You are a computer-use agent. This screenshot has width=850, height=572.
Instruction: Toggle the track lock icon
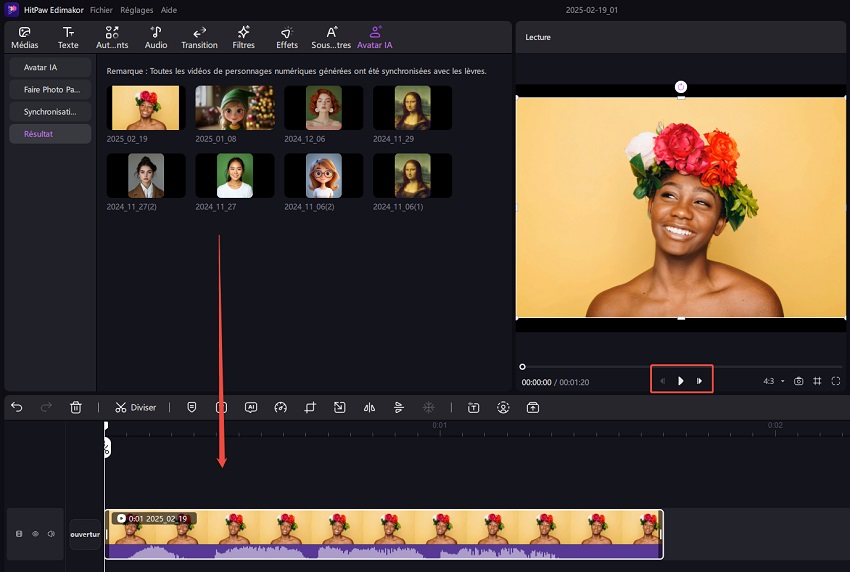click(x=19, y=534)
